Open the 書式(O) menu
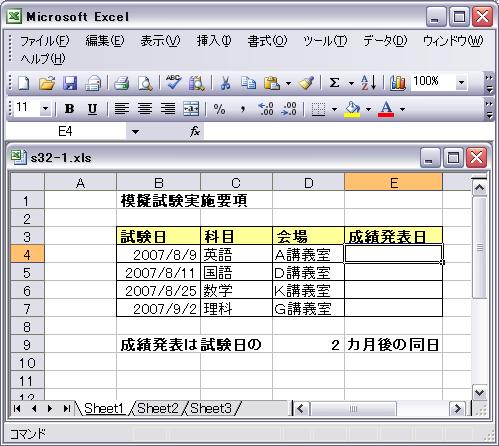 click(x=267, y=41)
